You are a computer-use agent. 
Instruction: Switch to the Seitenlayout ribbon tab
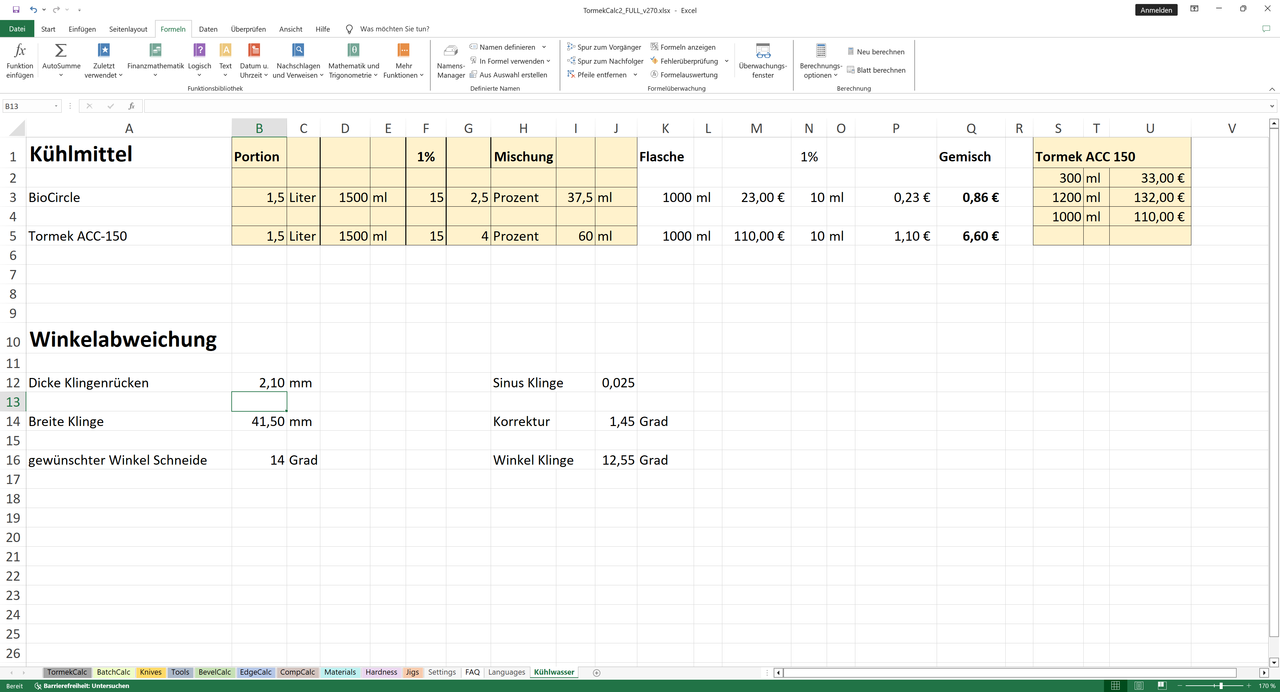click(x=128, y=29)
